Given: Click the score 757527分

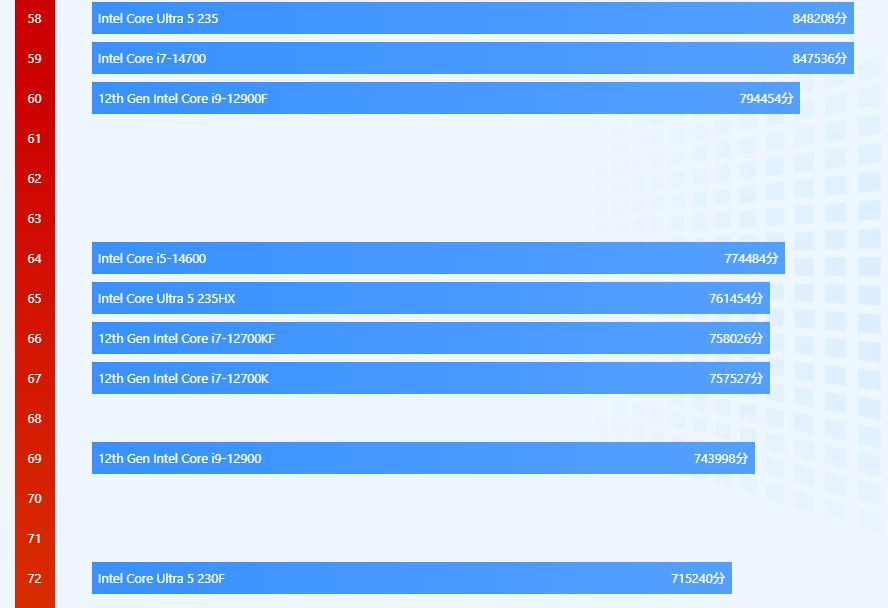Looking at the screenshot, I should point(736,379).
